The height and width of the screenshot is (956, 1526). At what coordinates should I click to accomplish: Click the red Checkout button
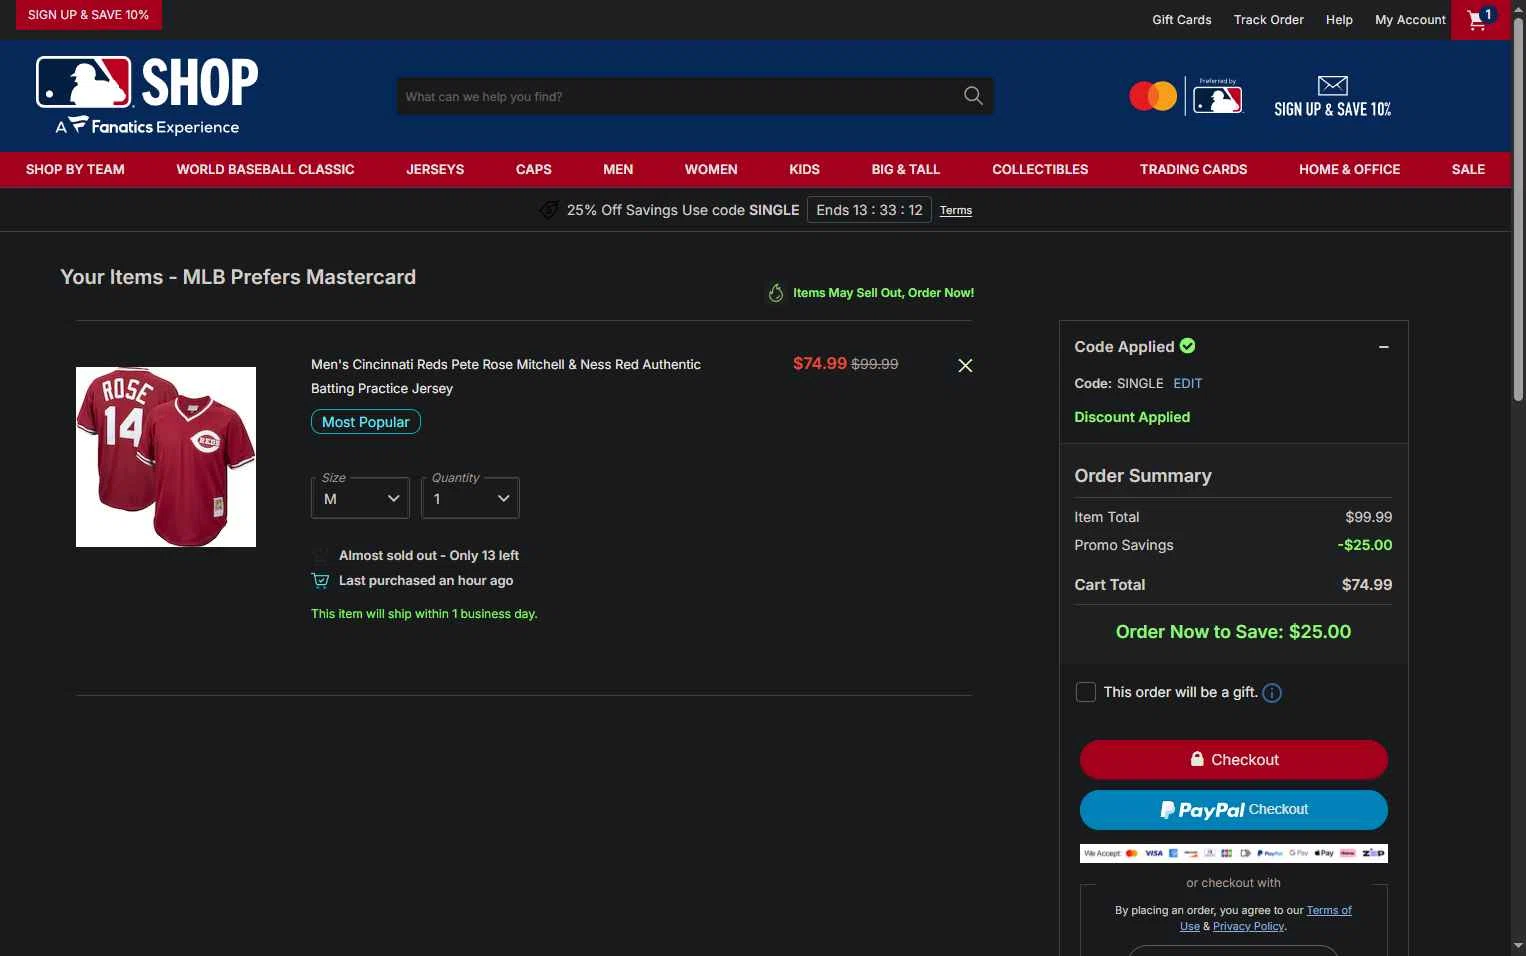coord(1233,760)
